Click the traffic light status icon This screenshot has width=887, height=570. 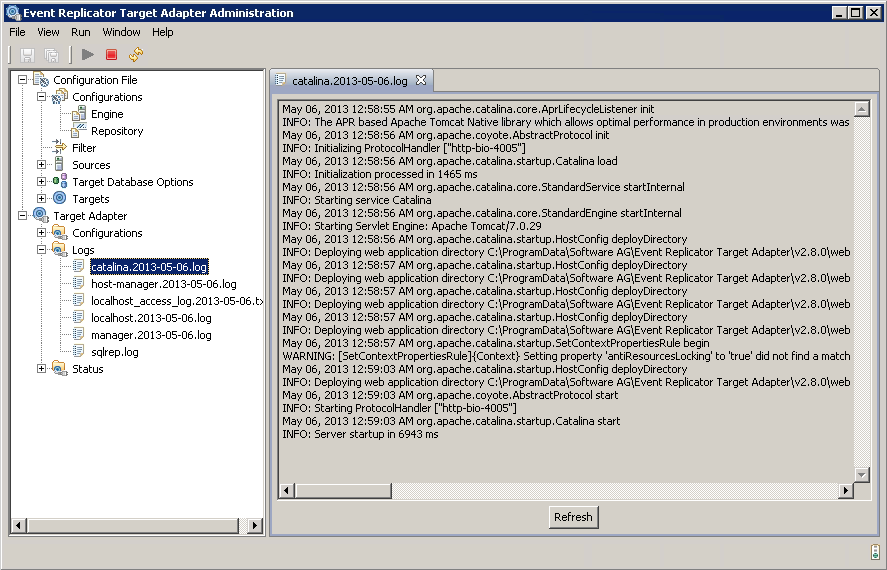[x=874, y=551]
